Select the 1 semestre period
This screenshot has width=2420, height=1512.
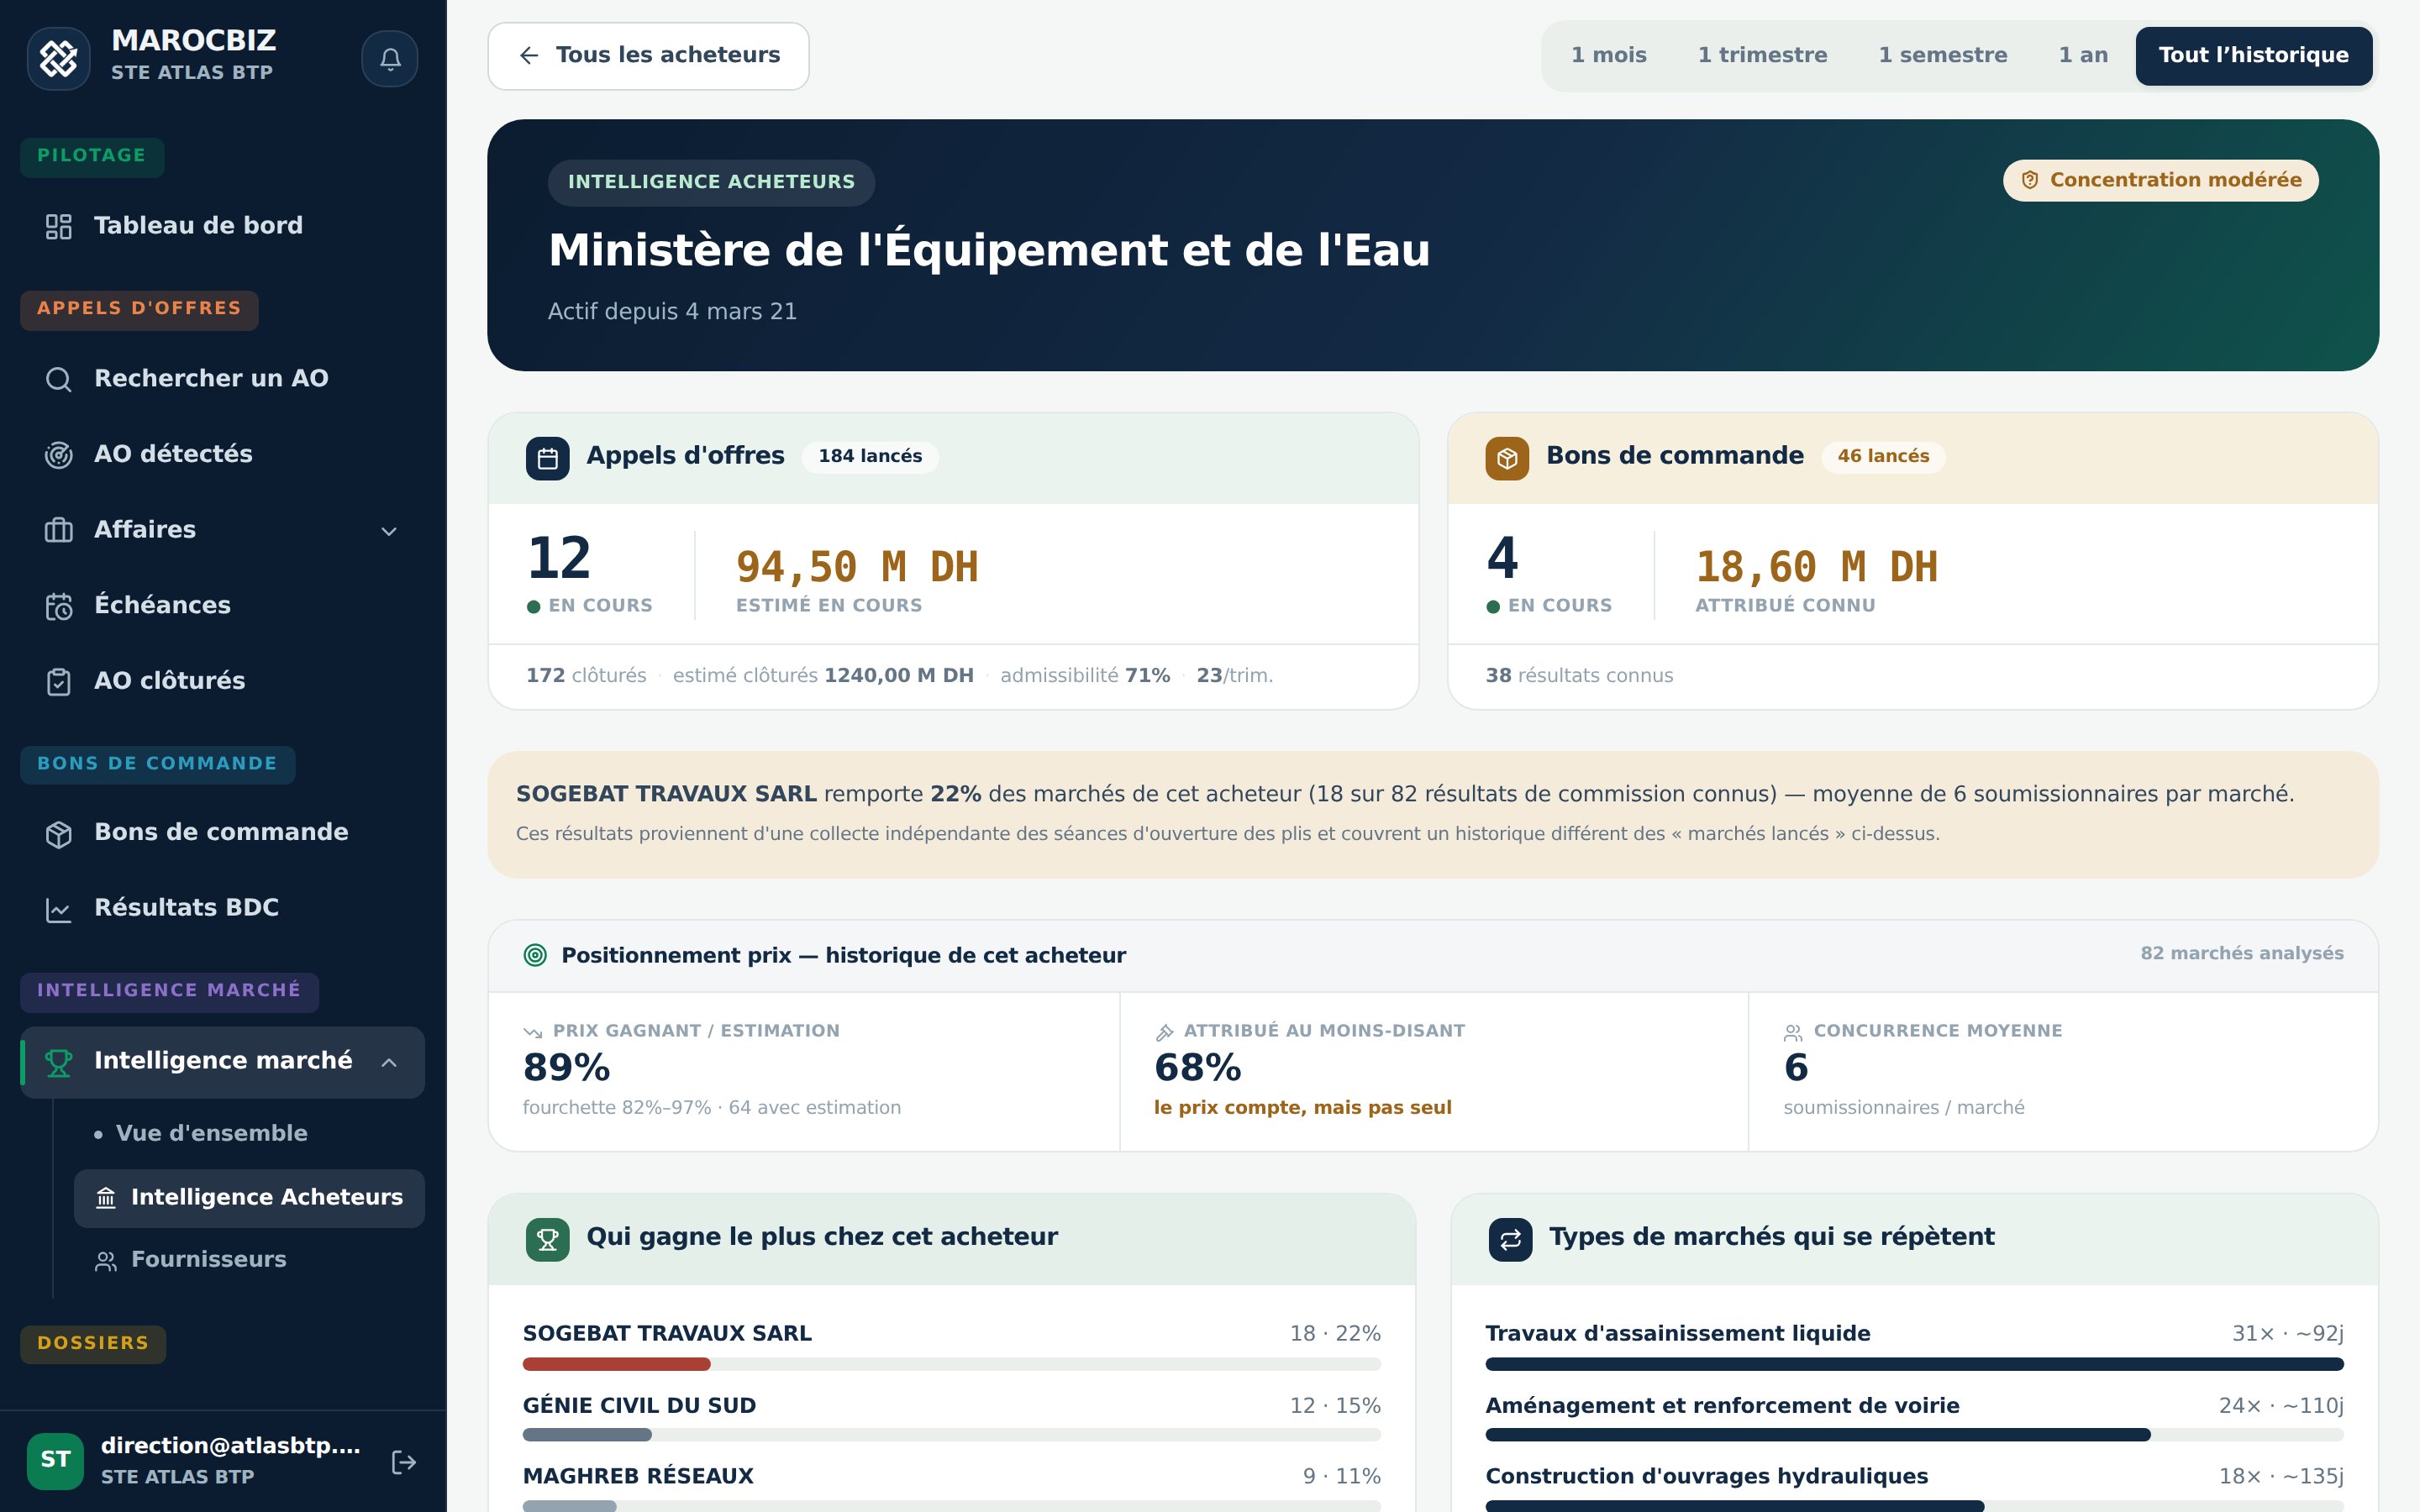pos(1942,56)
